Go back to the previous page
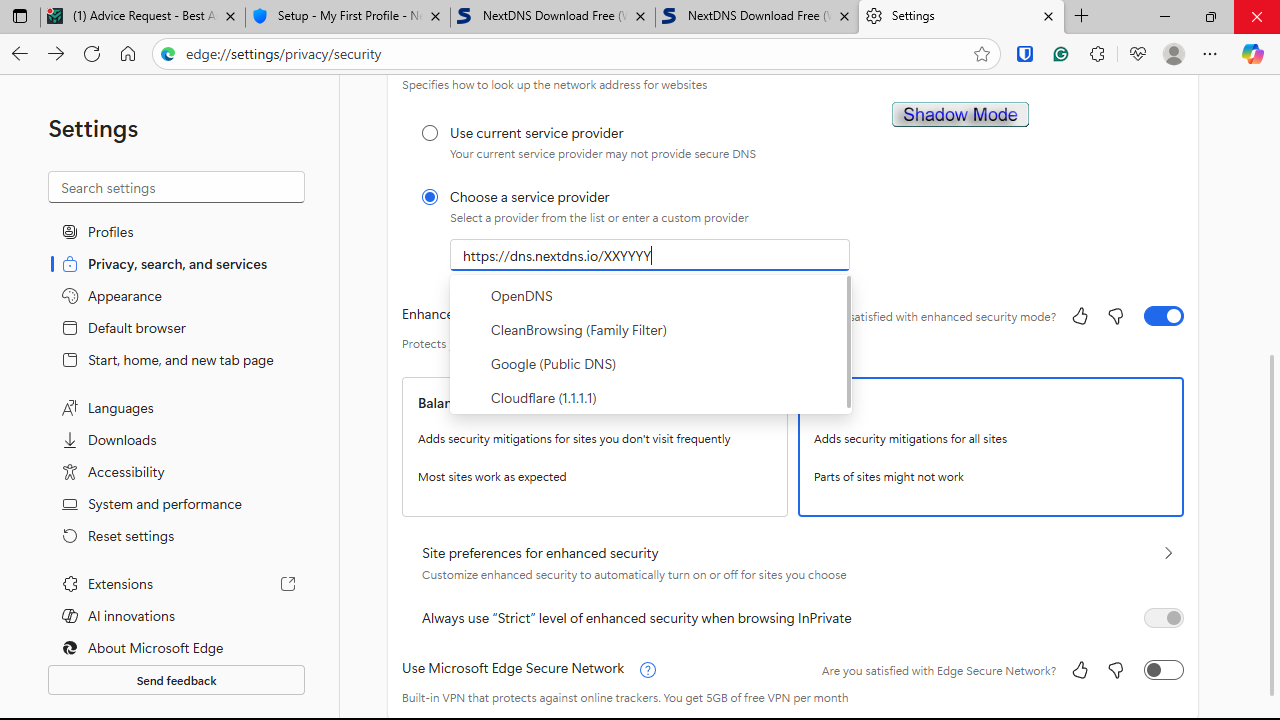Viewport: 1280px width, 720px height. pos(20,54)
